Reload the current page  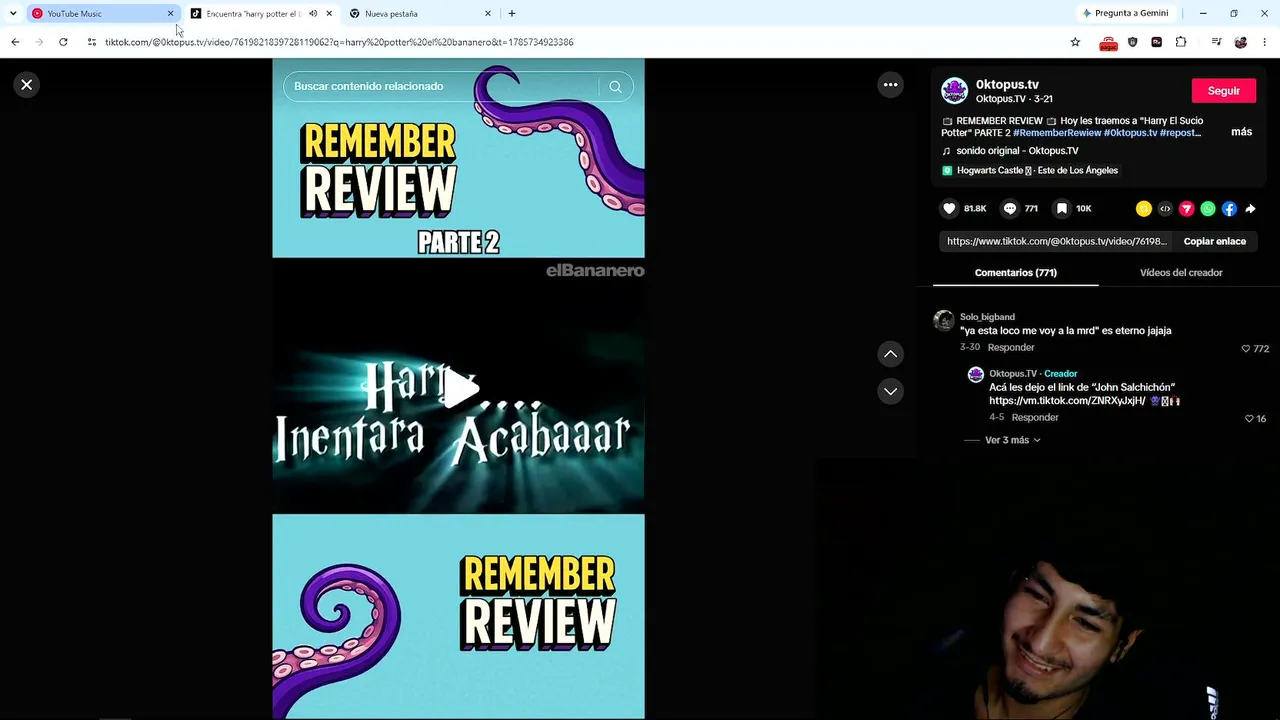click(63, 42)
